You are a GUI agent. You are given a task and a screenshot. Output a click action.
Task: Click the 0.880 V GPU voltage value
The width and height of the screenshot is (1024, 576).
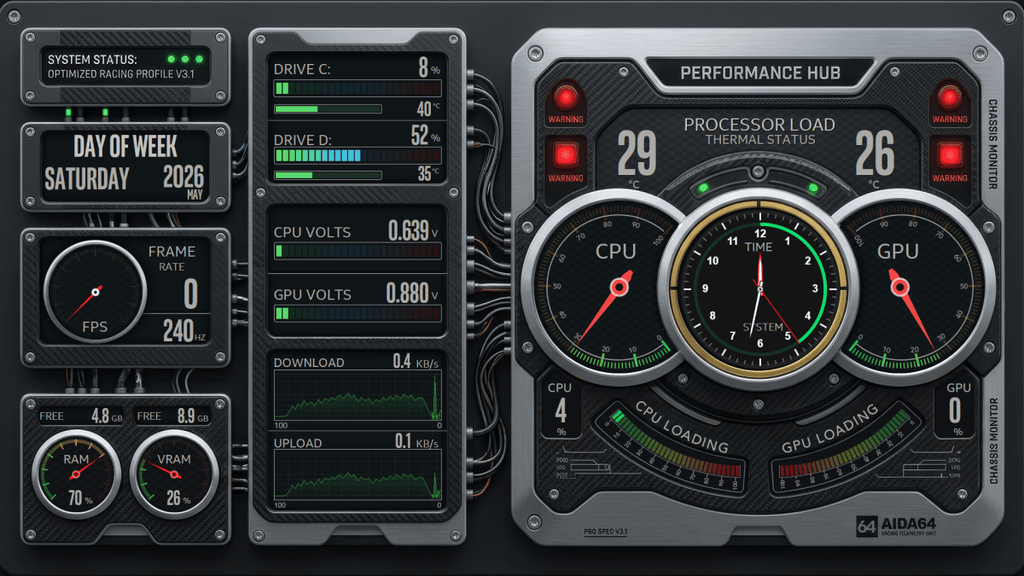(x=413, y=293)
